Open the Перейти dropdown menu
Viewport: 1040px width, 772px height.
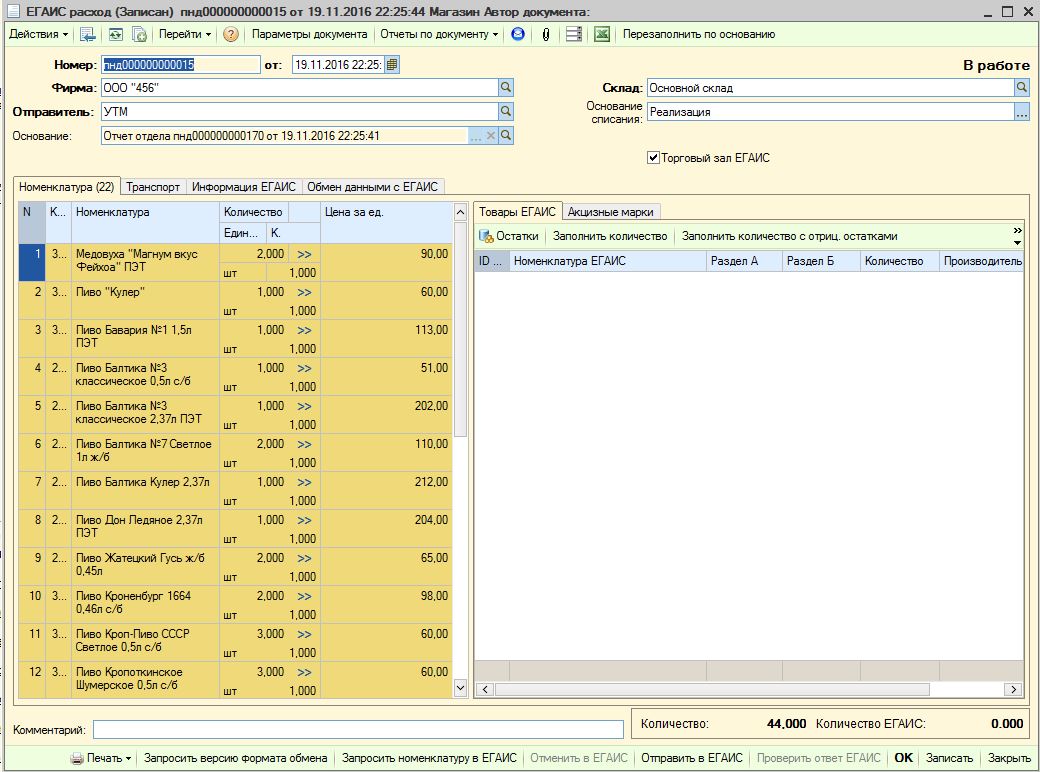click(185, 34)
